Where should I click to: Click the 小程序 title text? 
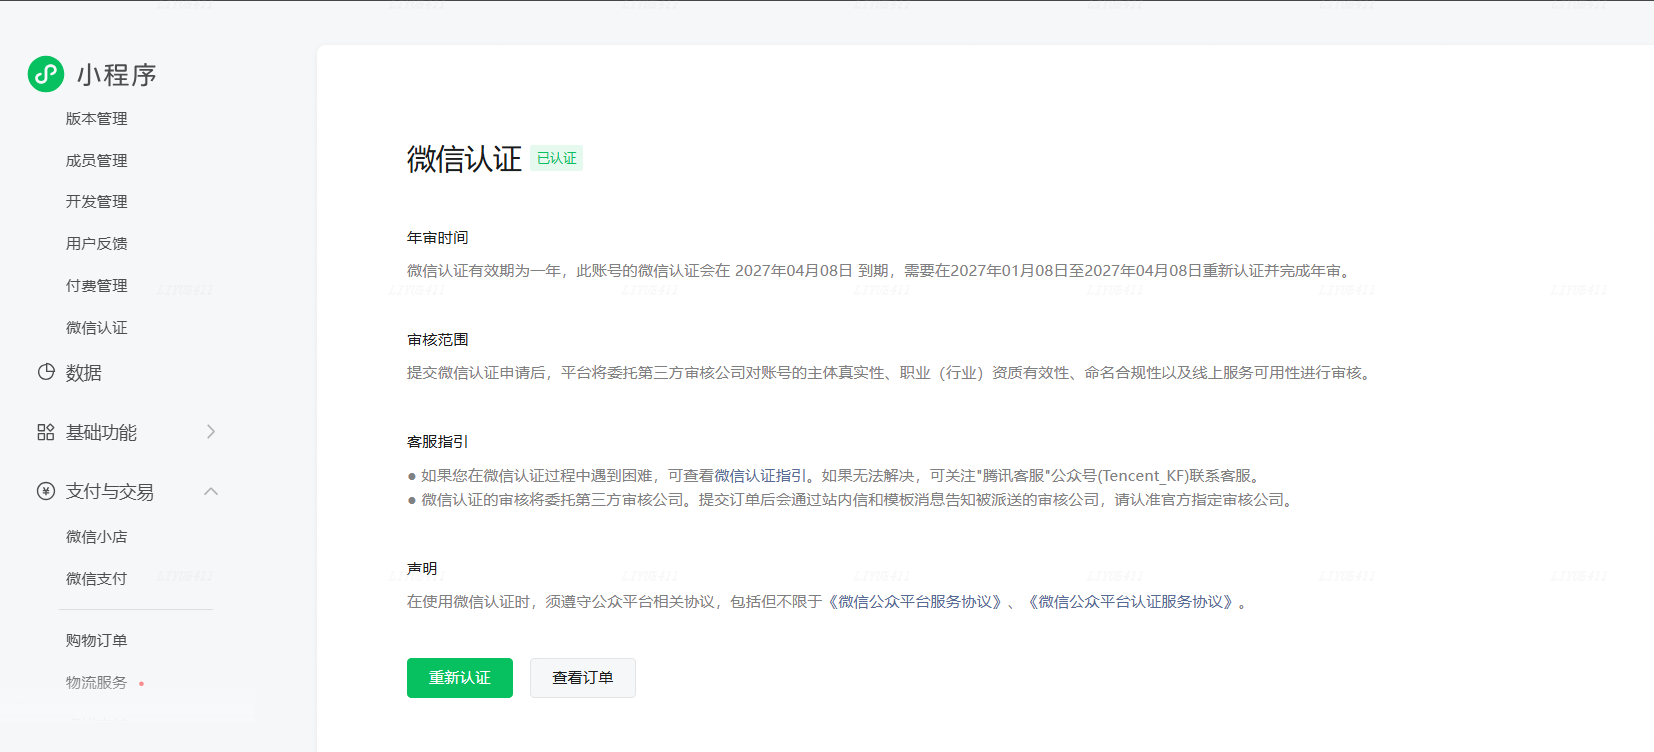coord(117,75)
